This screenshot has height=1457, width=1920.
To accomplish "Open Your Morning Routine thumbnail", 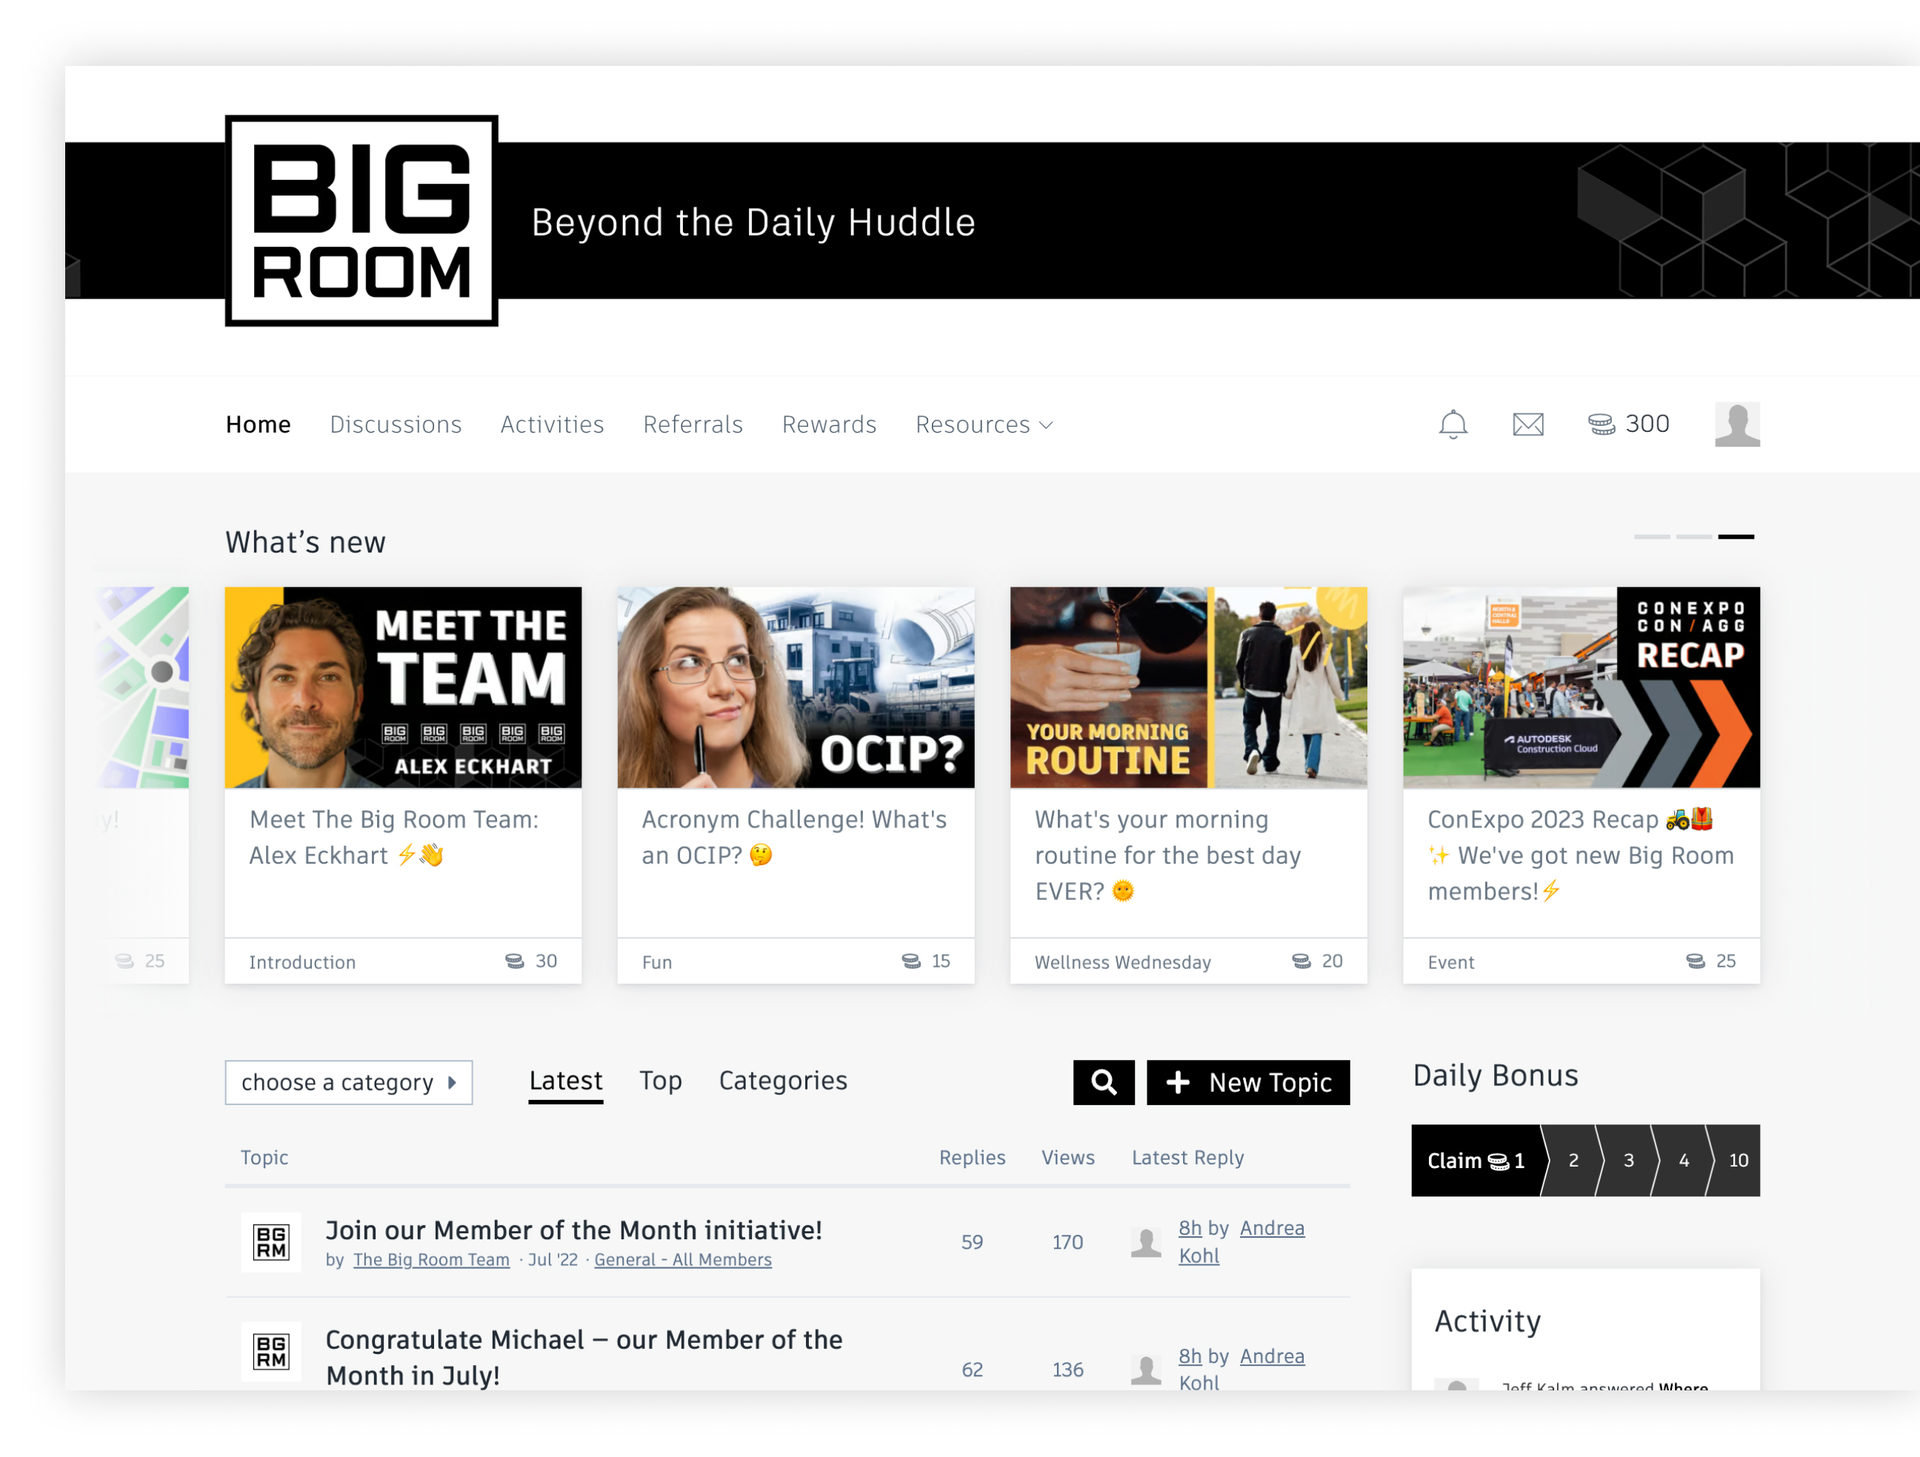I will click(1189, 687).
